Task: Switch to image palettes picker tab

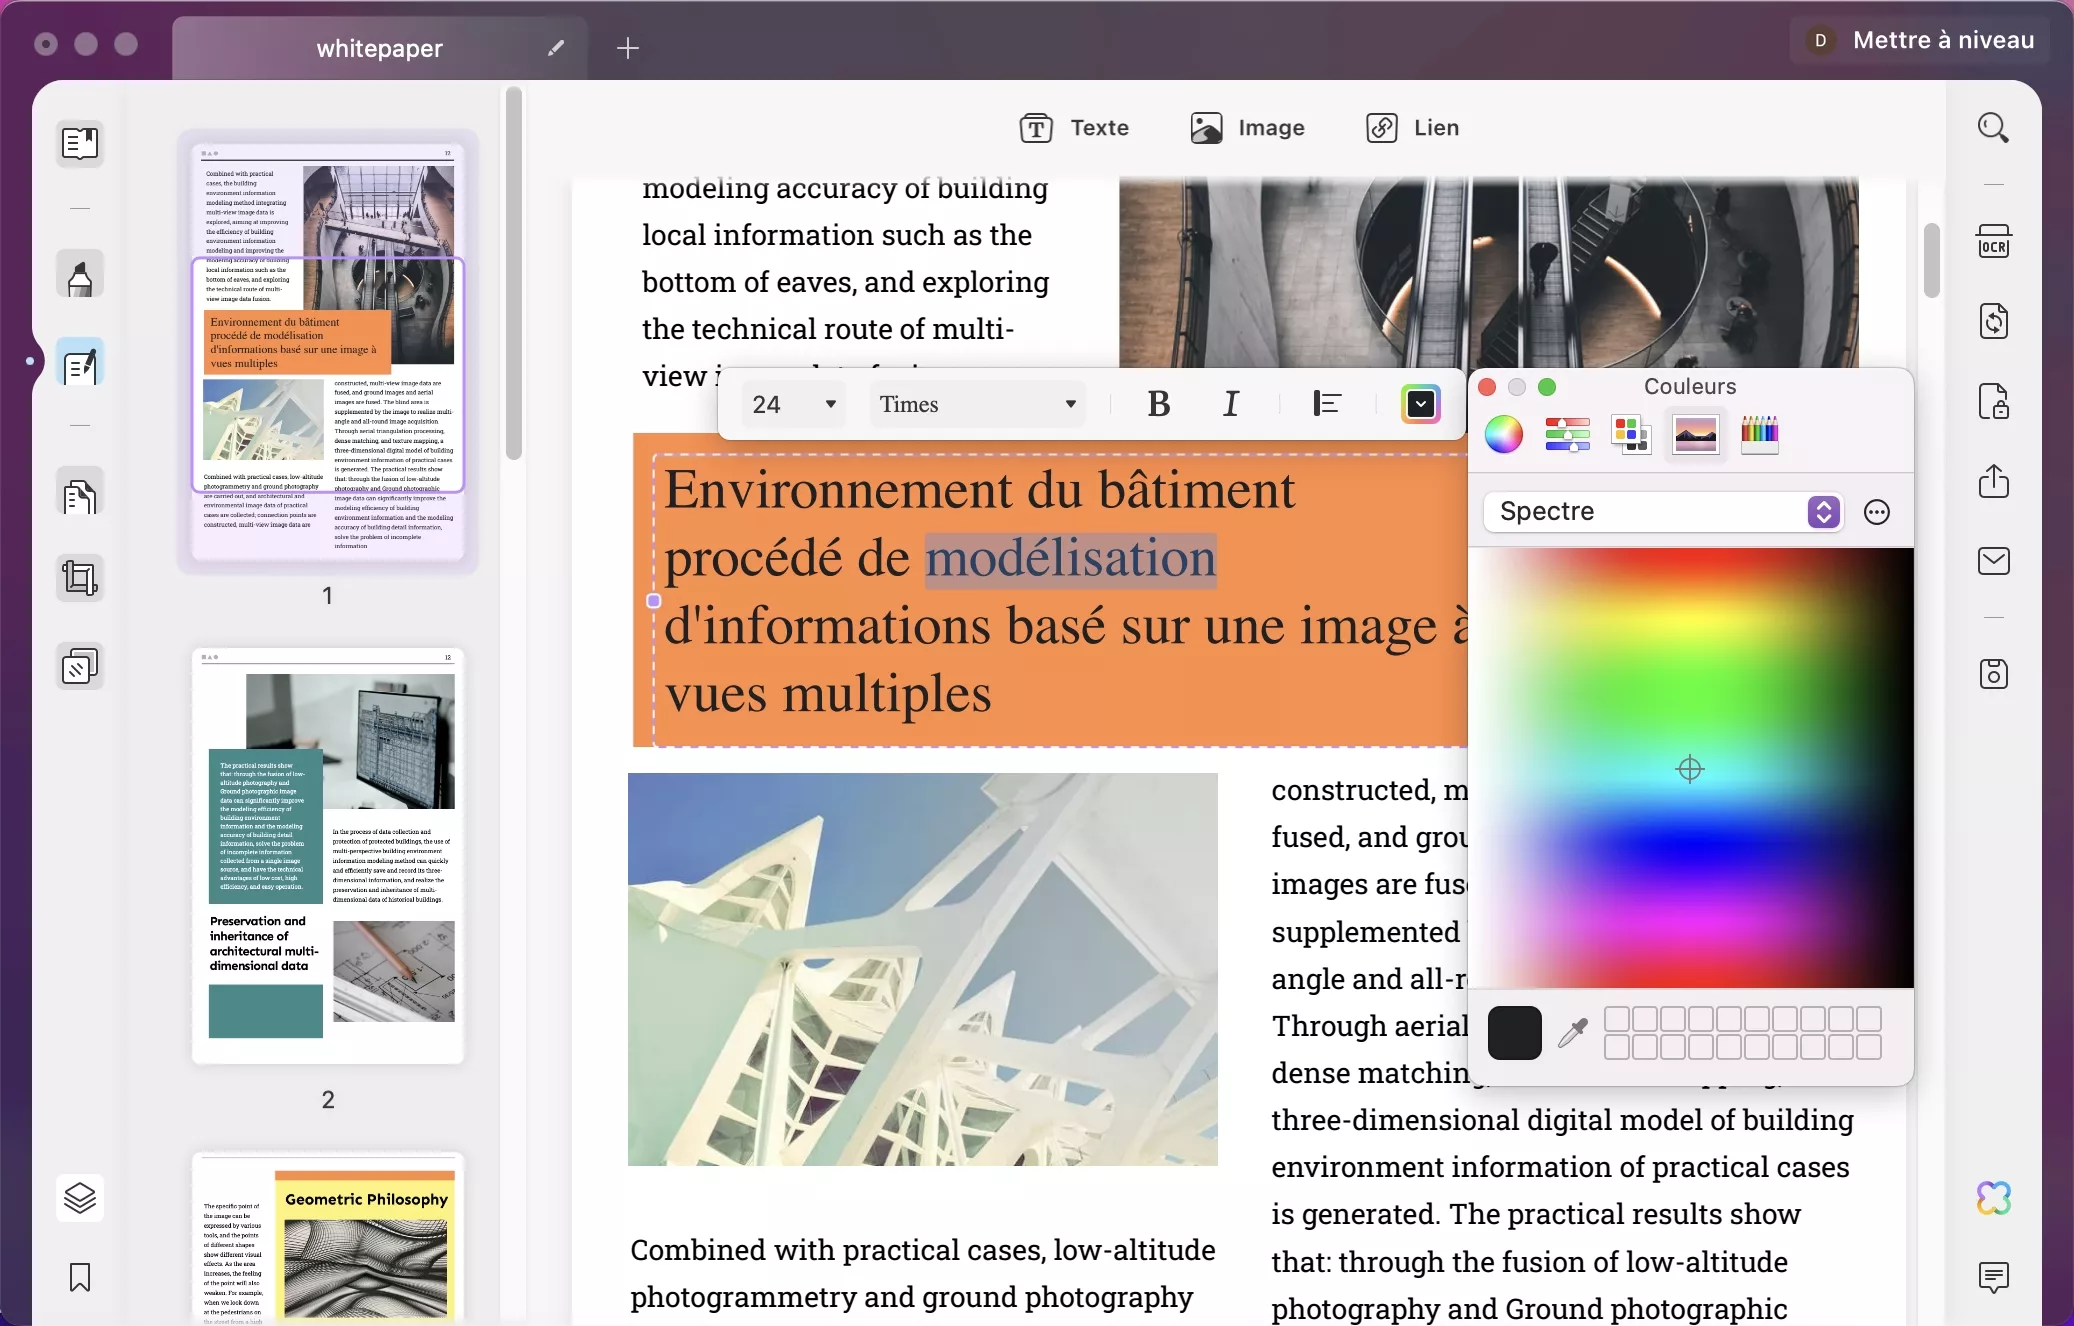Action: (1695, 435)
